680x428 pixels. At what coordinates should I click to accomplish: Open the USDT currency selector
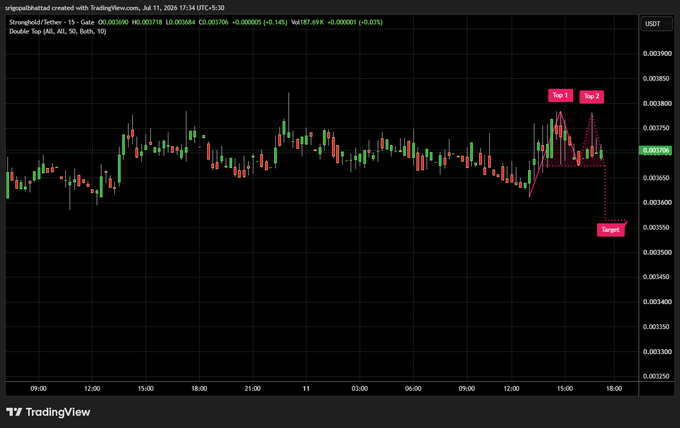[657, 24]
